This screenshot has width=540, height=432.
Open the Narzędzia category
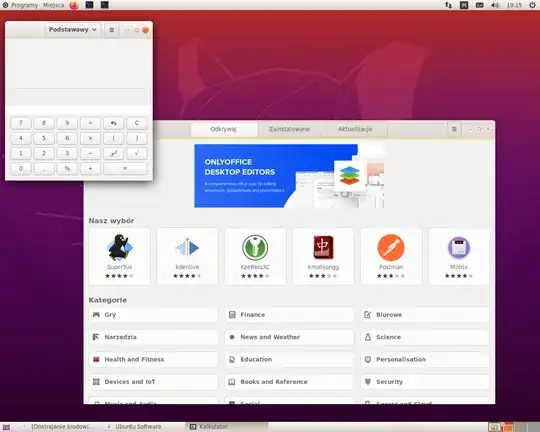tap(154, 337)
